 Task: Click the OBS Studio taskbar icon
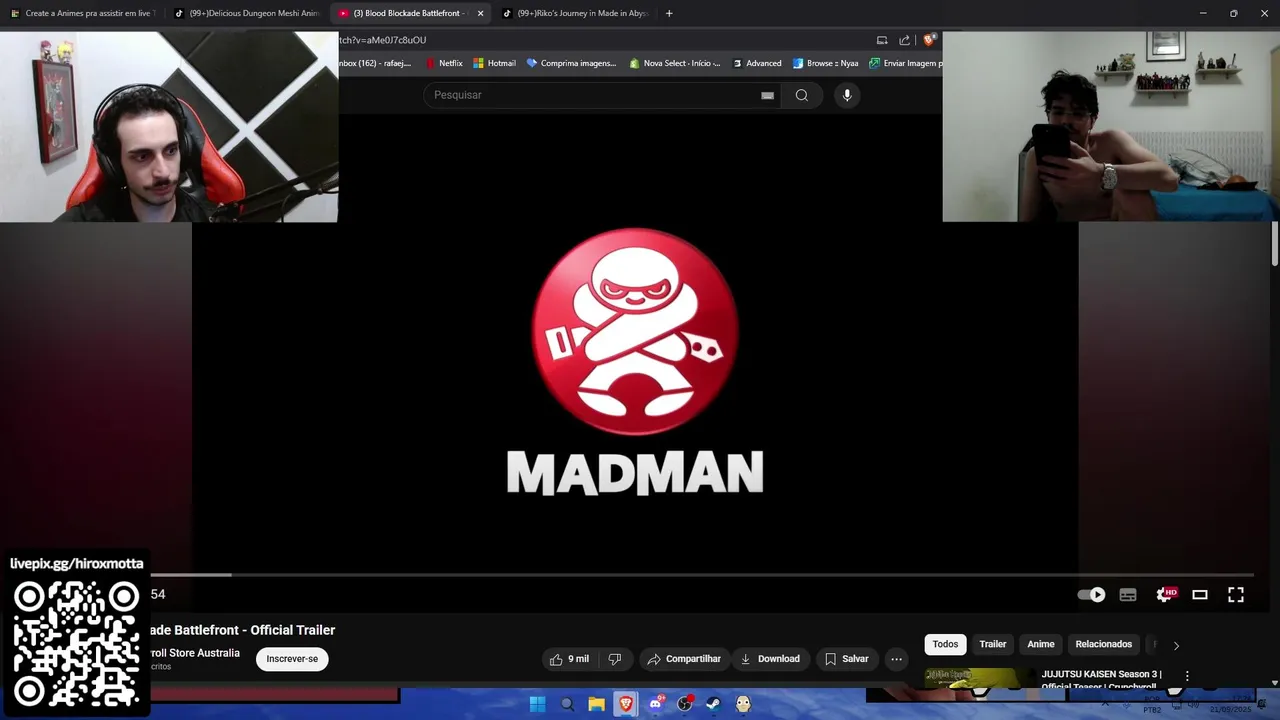(684, 704)
